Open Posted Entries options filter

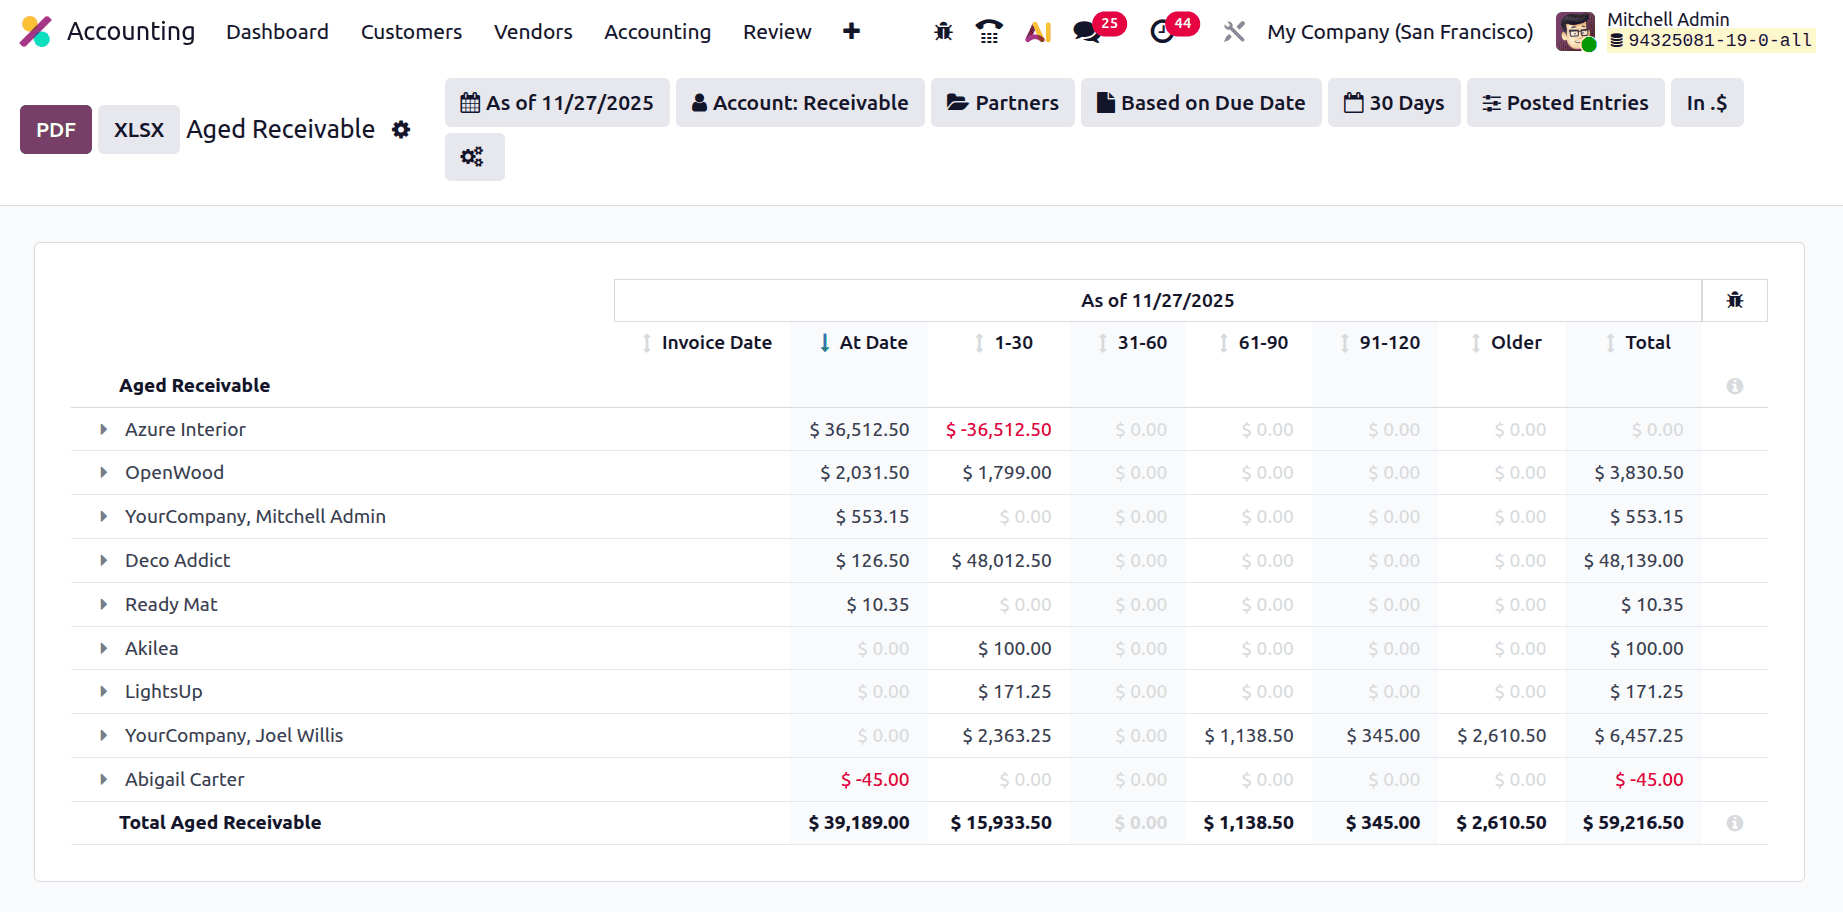coord(1566,103)
